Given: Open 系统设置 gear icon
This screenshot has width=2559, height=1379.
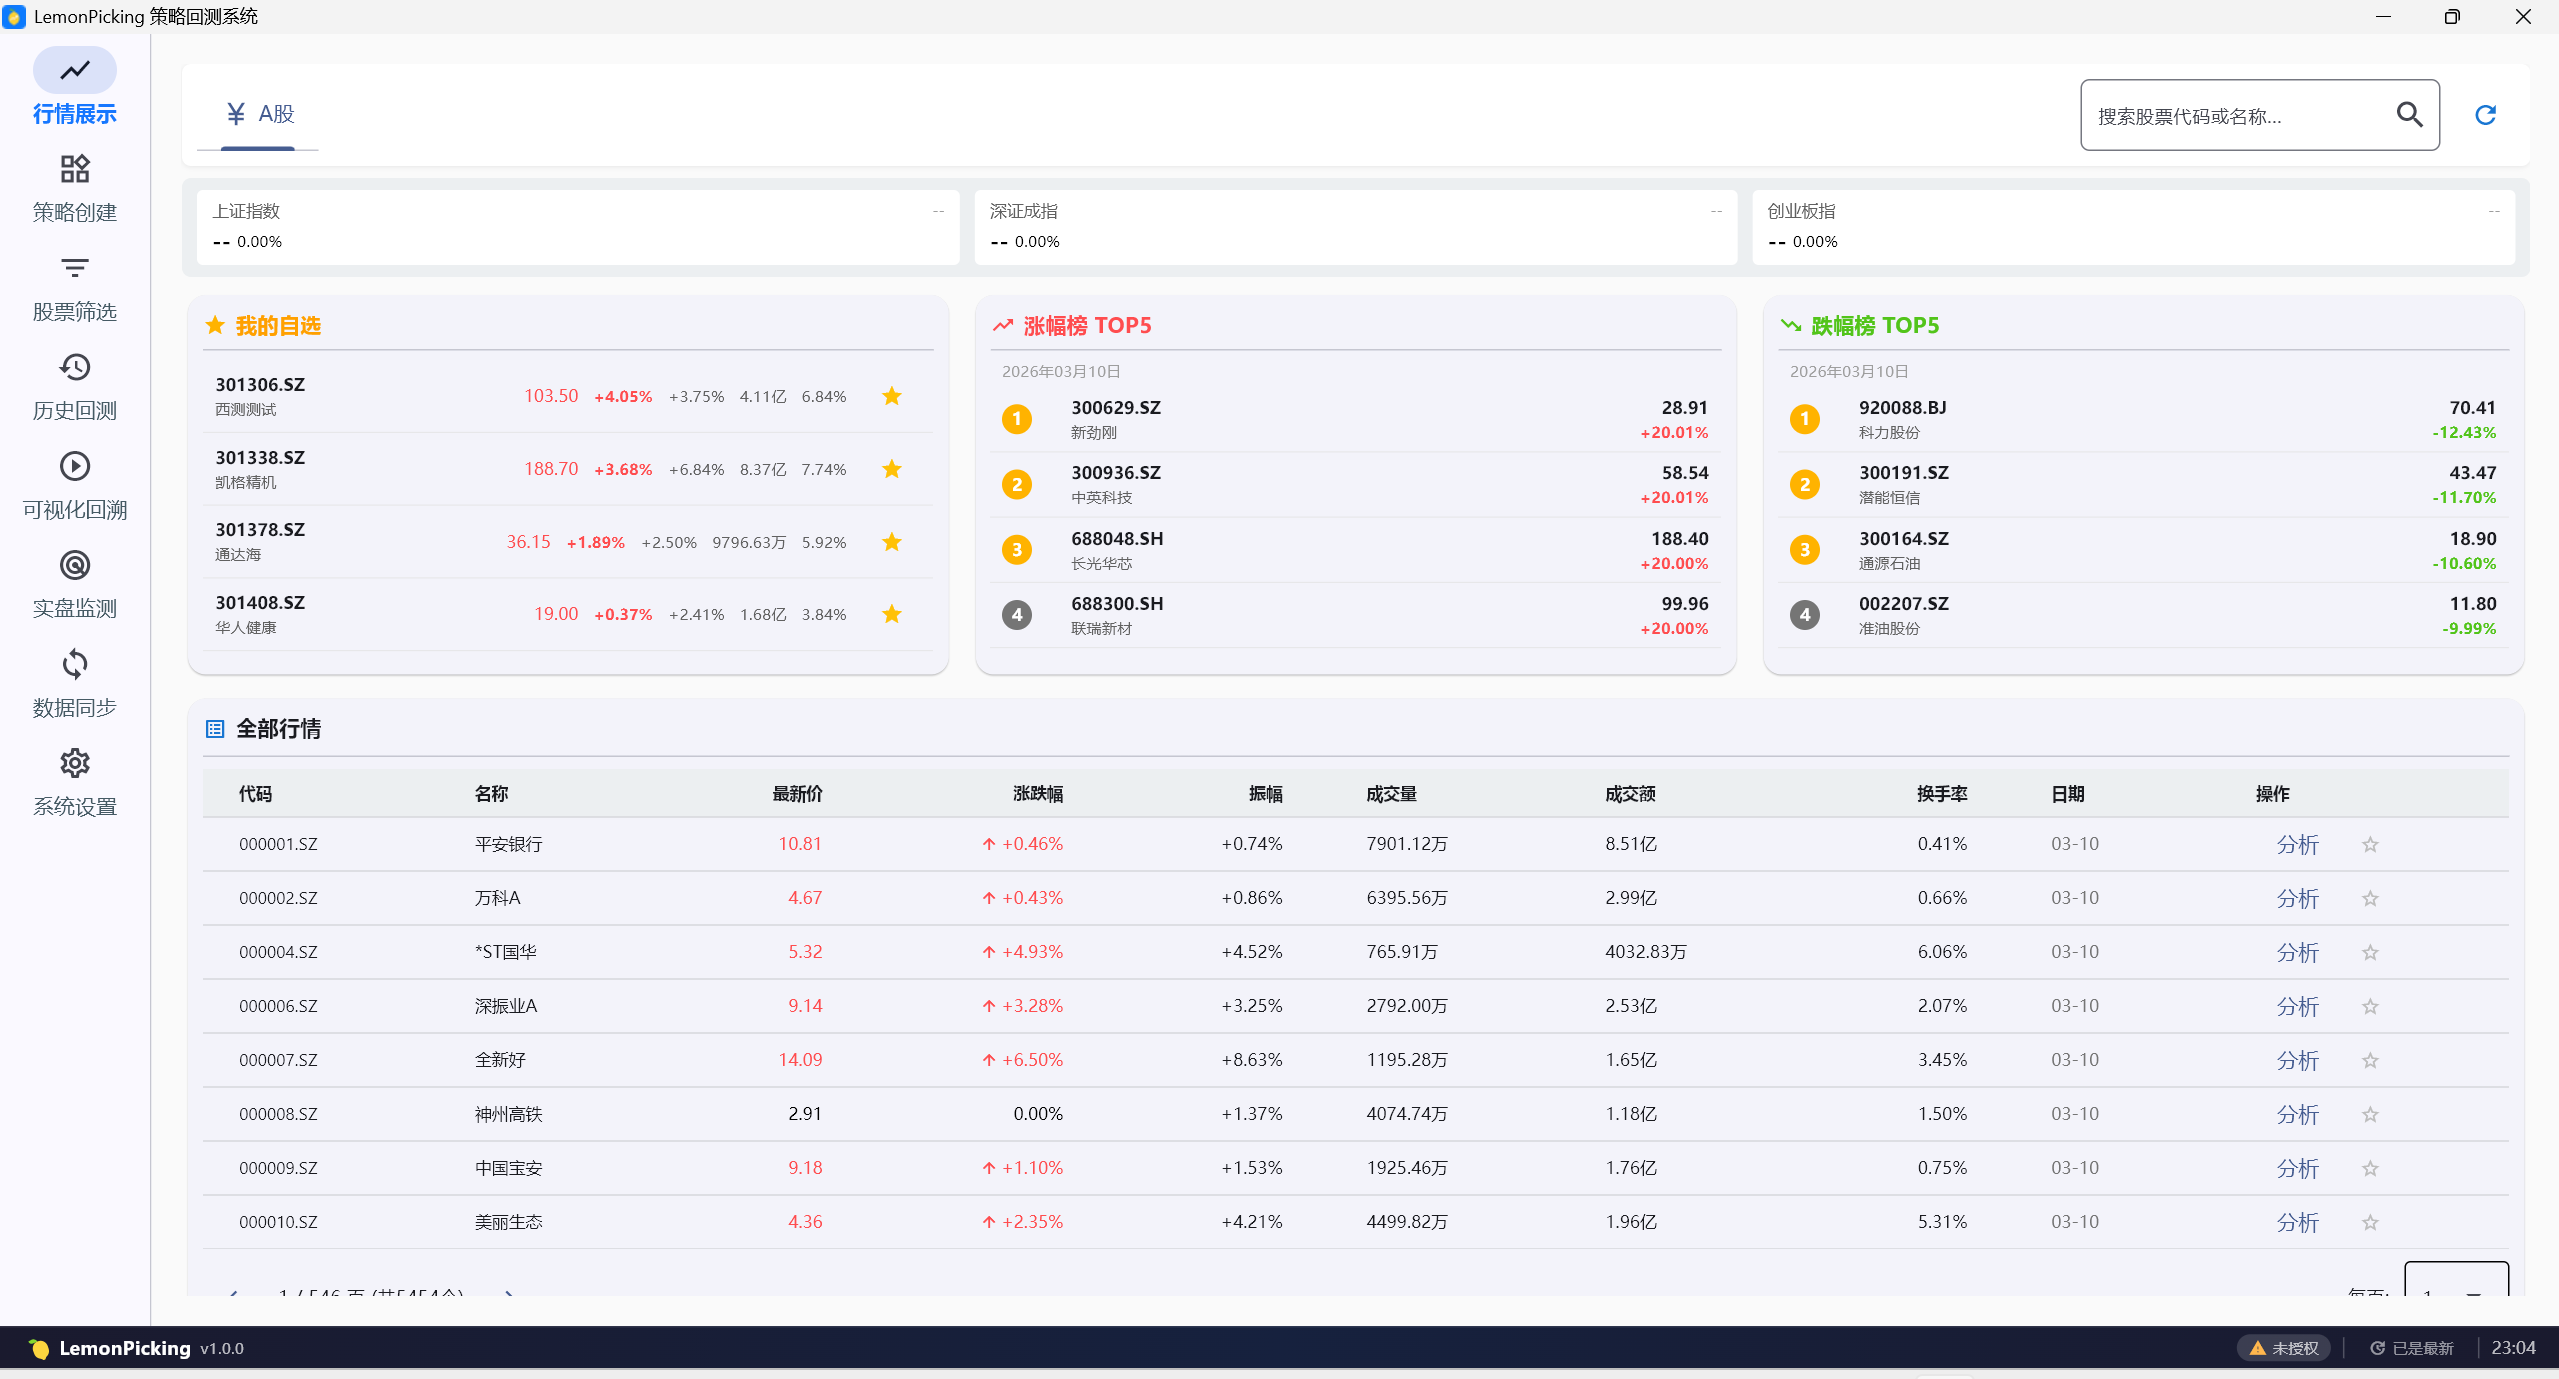Looking at the screenshot, I should point(74,764).
